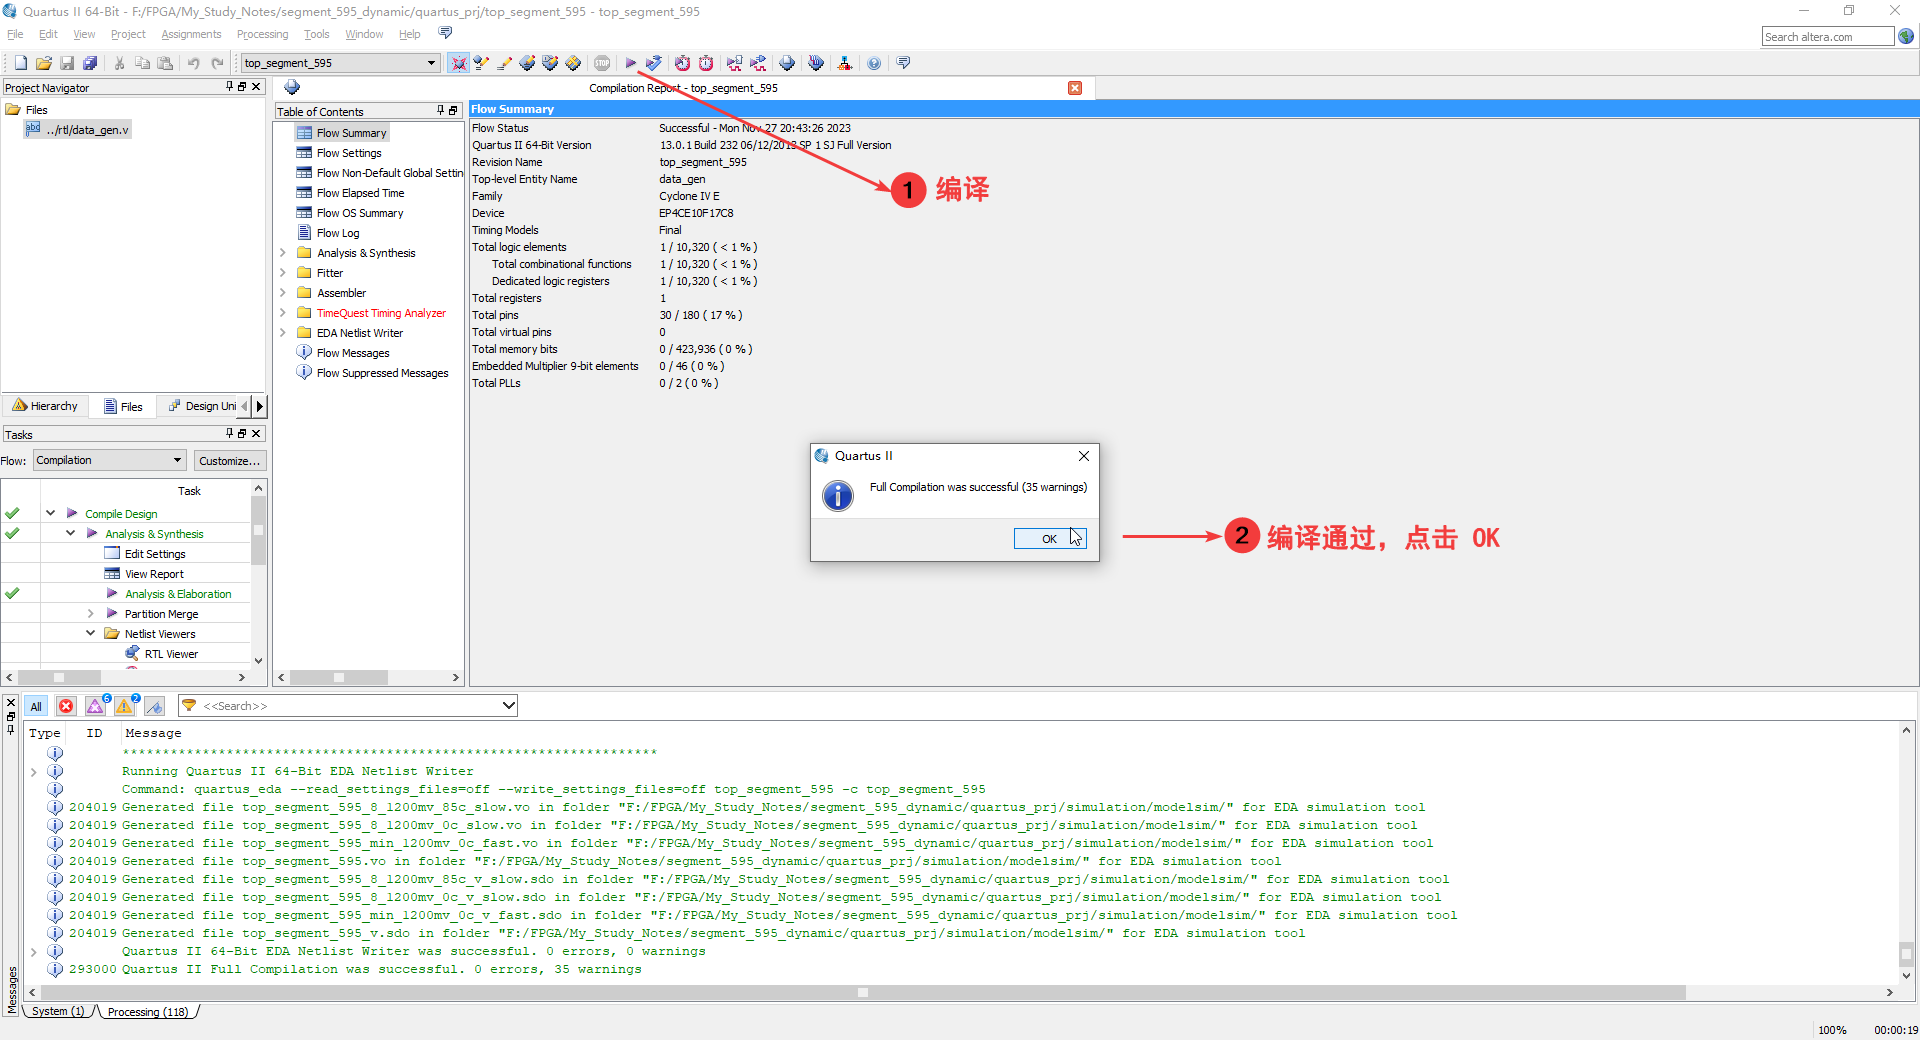Image resolution: width=1920 pixels, height=1040 pixels.
Task: Switch to the Hierarchy tab
Action: pos(45,406)
